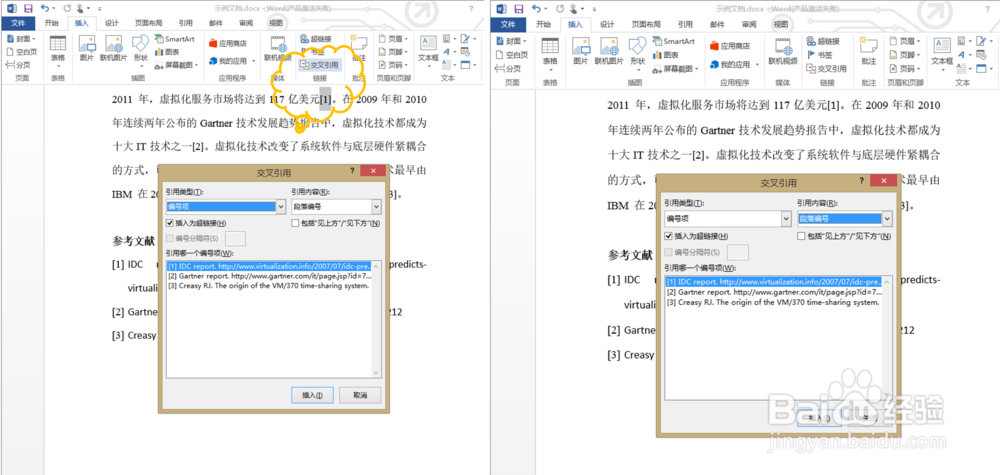Select [2] Gartner report item in right dialog

[x=774, y=291]
